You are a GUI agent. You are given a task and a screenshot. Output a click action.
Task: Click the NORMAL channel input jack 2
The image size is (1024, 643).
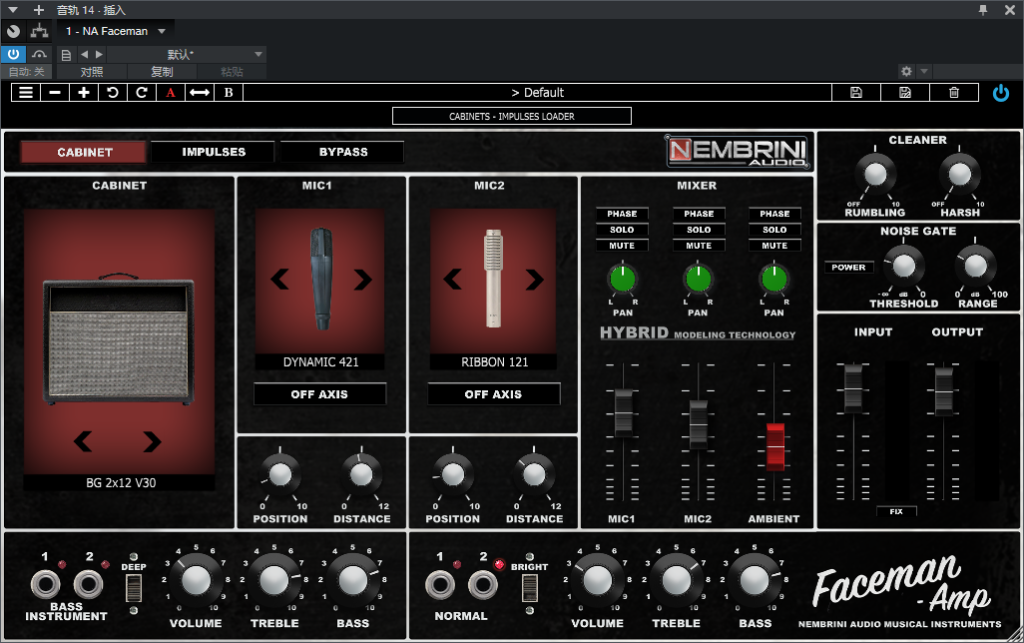click(x=483, y=585)
